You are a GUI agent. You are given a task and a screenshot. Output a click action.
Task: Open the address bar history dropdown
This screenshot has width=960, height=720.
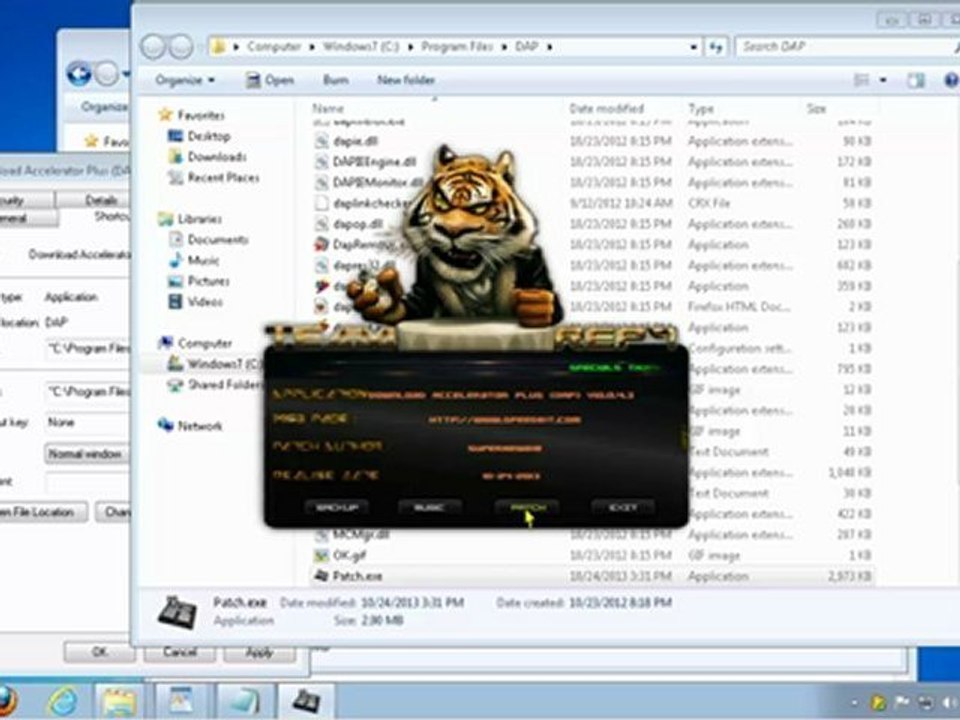693,47
